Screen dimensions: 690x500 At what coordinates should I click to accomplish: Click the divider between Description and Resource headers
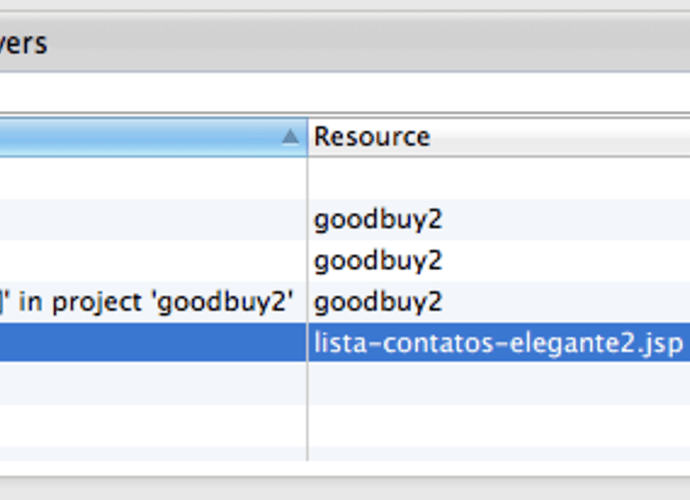[308, 137]
